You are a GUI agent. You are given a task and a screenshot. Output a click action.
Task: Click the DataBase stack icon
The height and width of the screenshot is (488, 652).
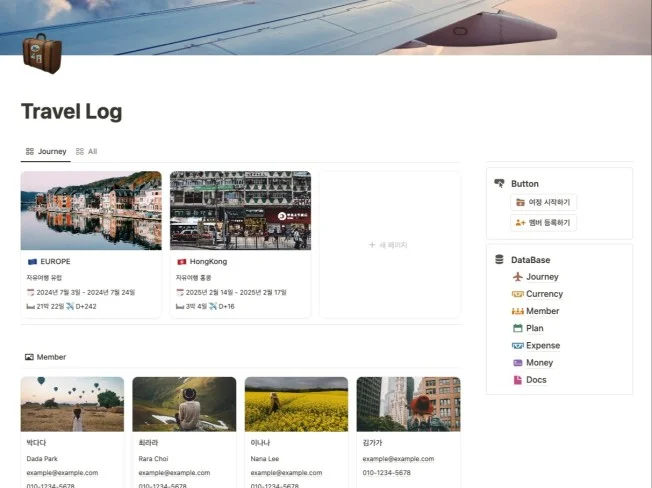pyautogui.click(x=500, y=260)
